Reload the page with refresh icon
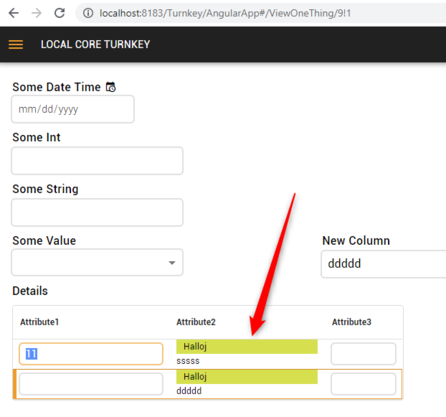This screenshot has width=446, height=417. (59, 13)
